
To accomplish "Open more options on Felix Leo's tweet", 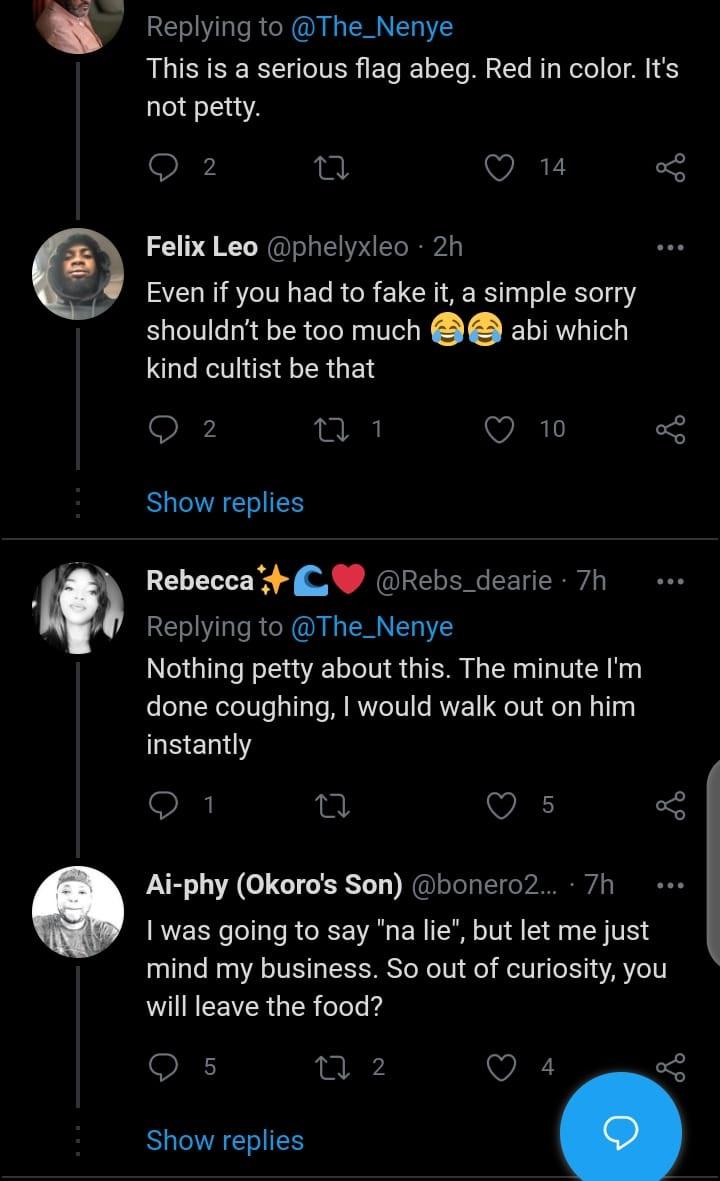I will (670, 247).
